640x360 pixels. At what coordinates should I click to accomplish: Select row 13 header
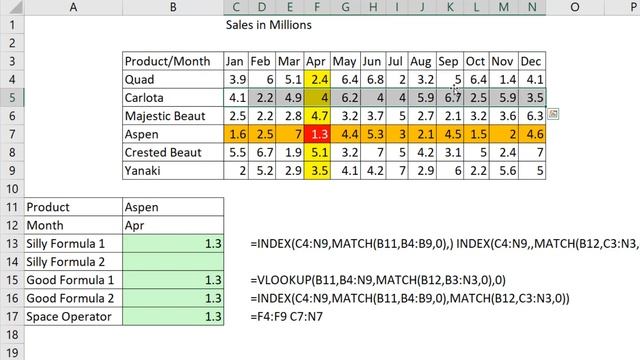pyautogui.click(x=12, y=244)
